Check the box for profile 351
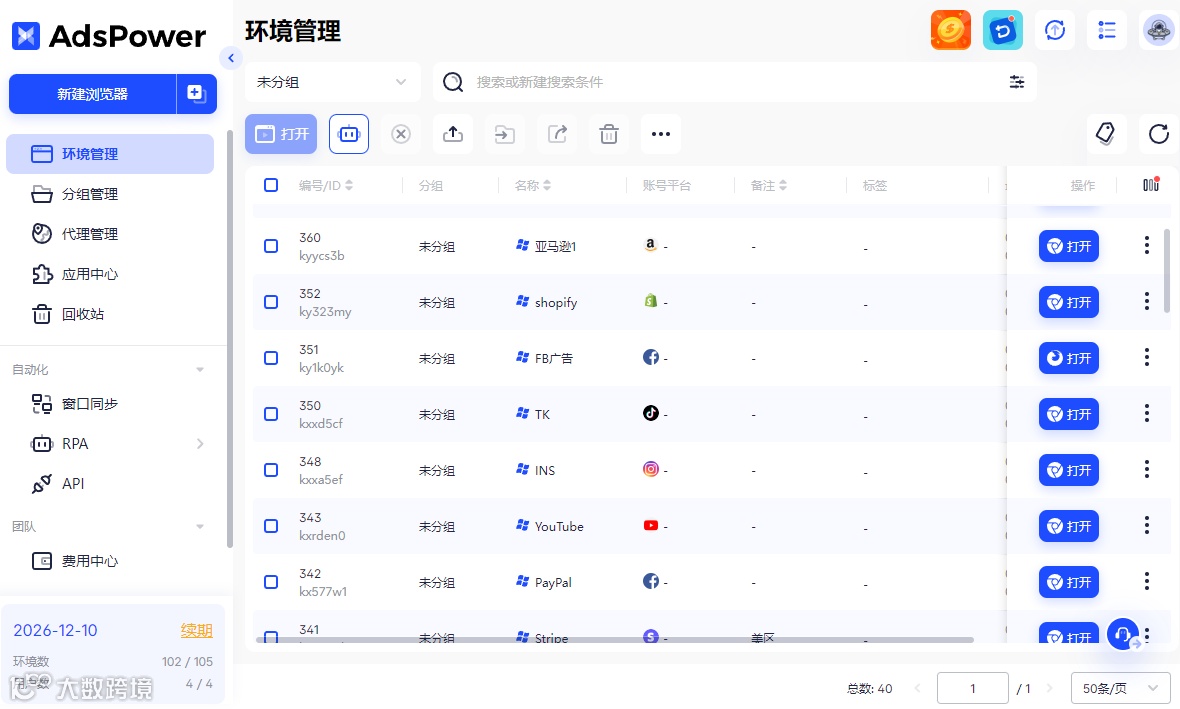Screen dimensions: 1180x709 271,358
